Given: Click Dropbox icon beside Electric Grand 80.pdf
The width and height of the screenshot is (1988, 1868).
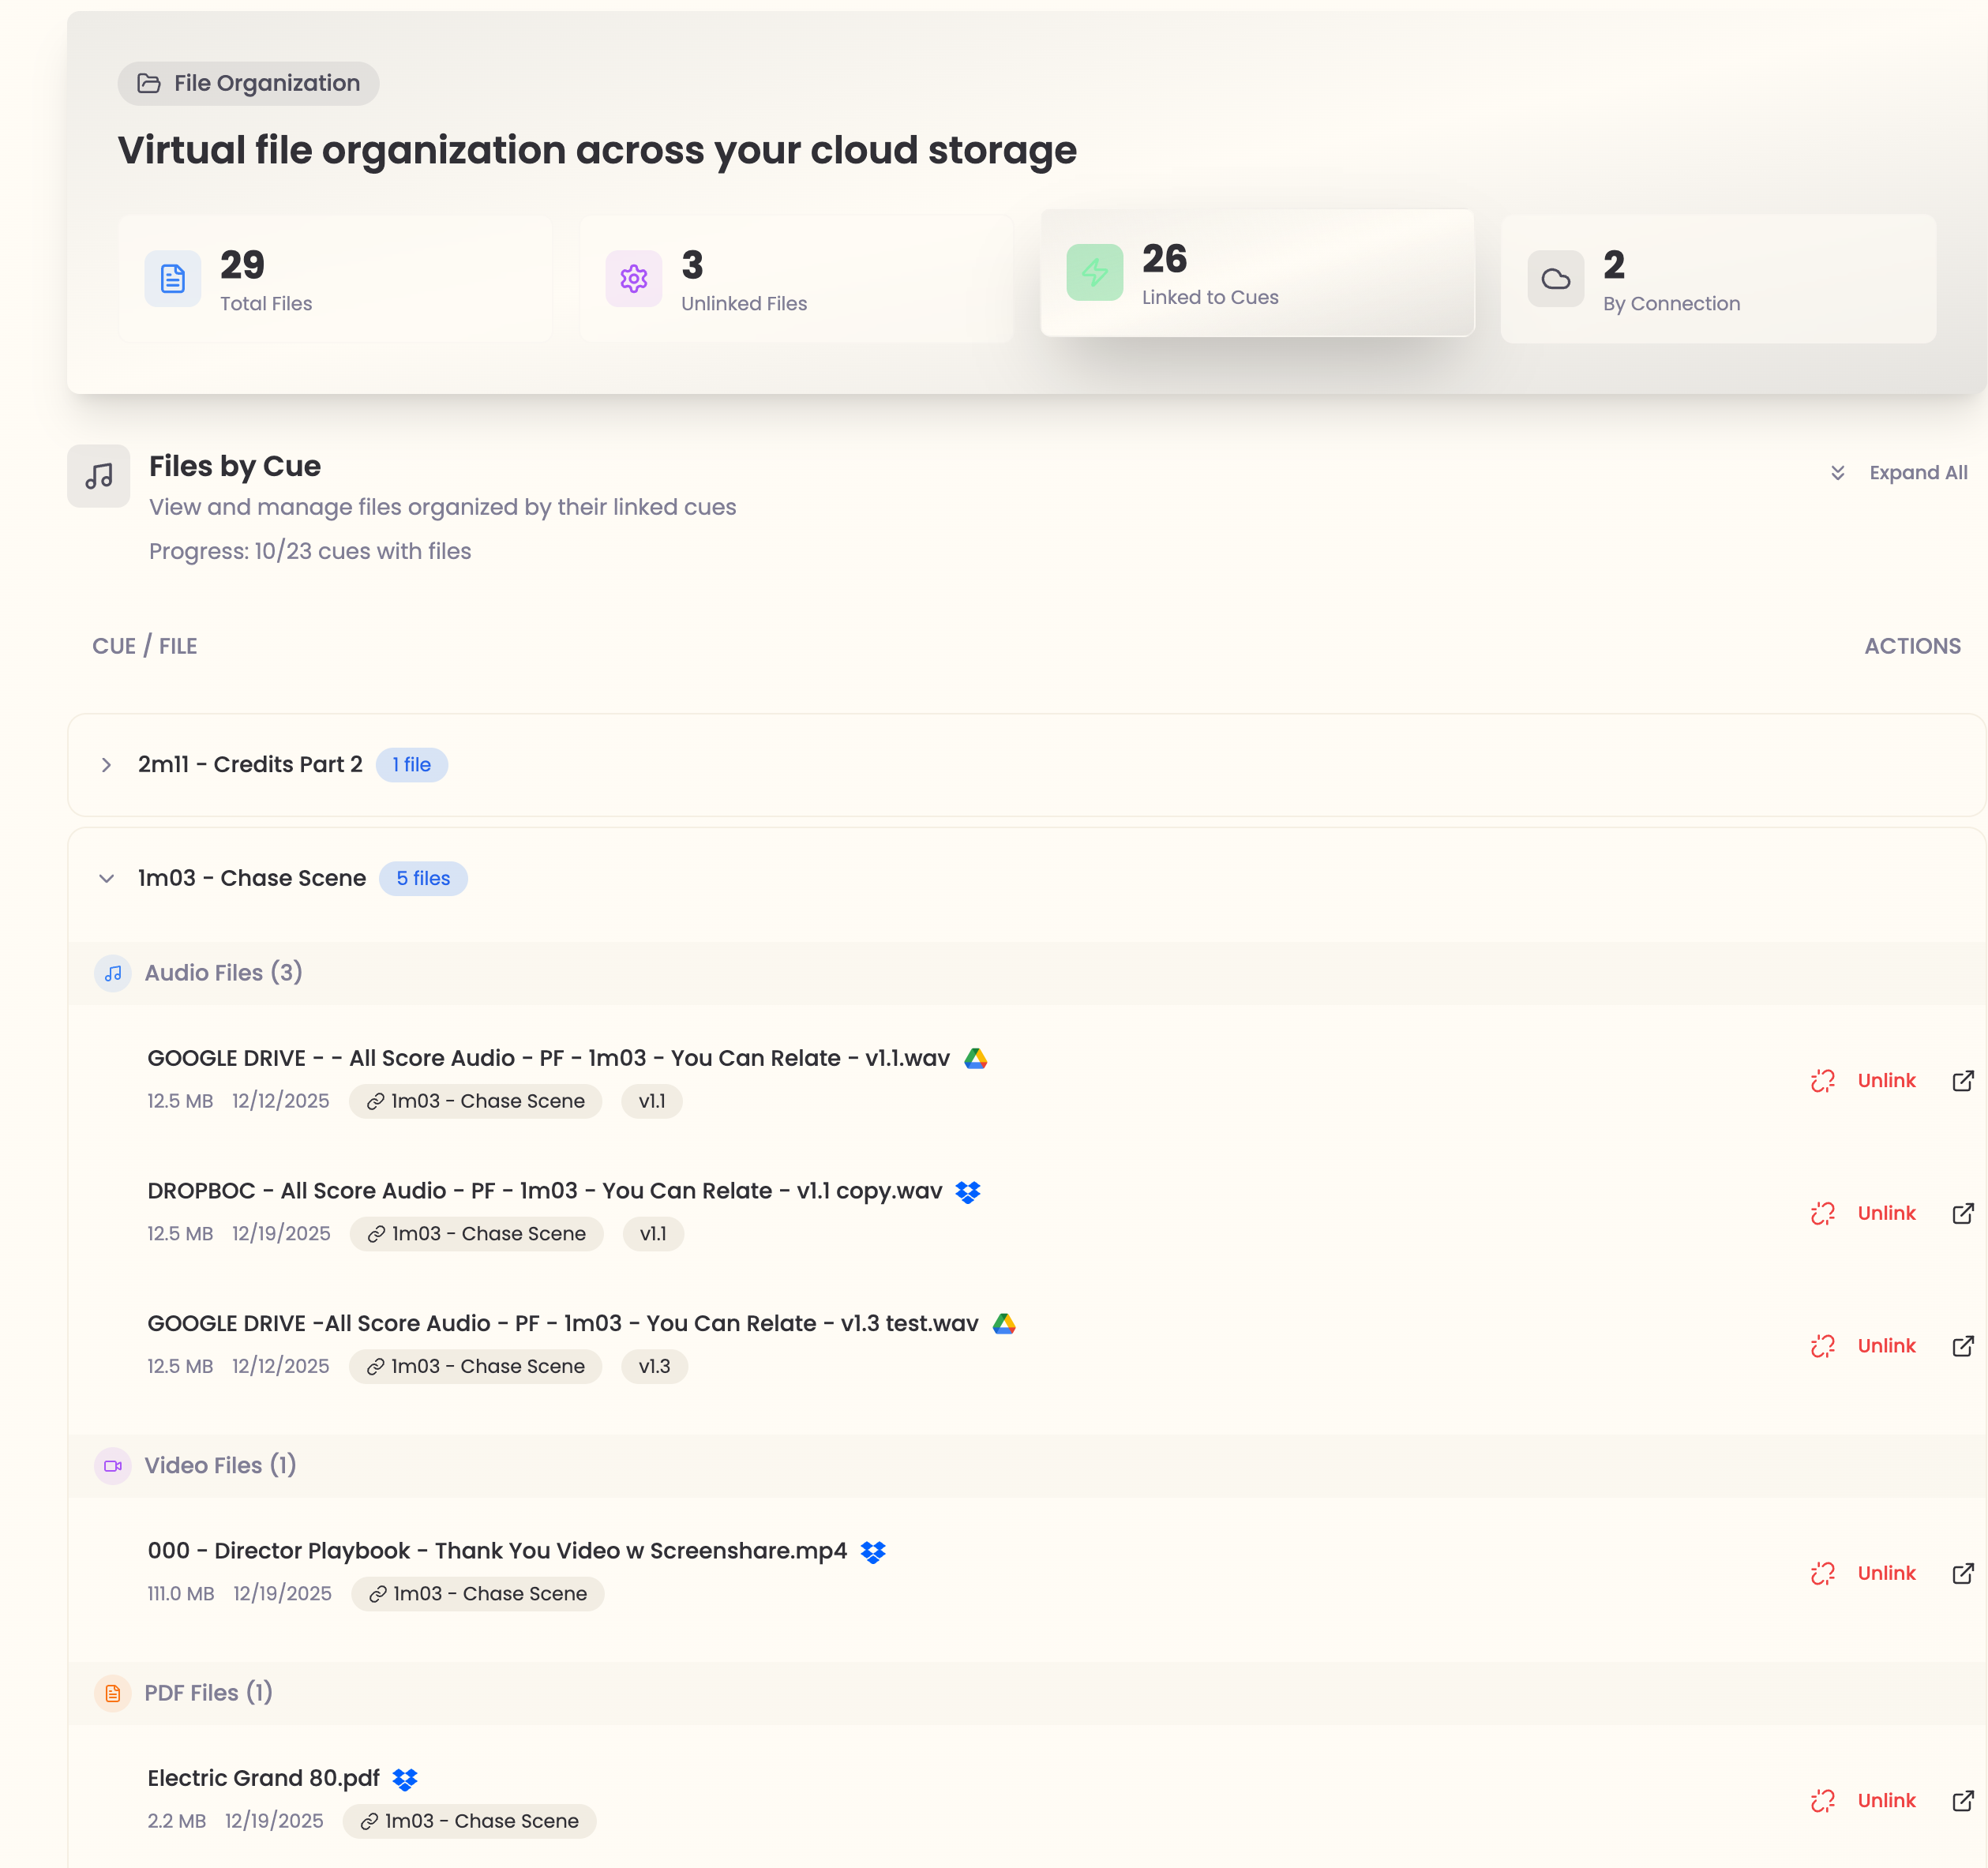Looking at the screenshot, I should pyautogui.click(x=405, y=1779).
